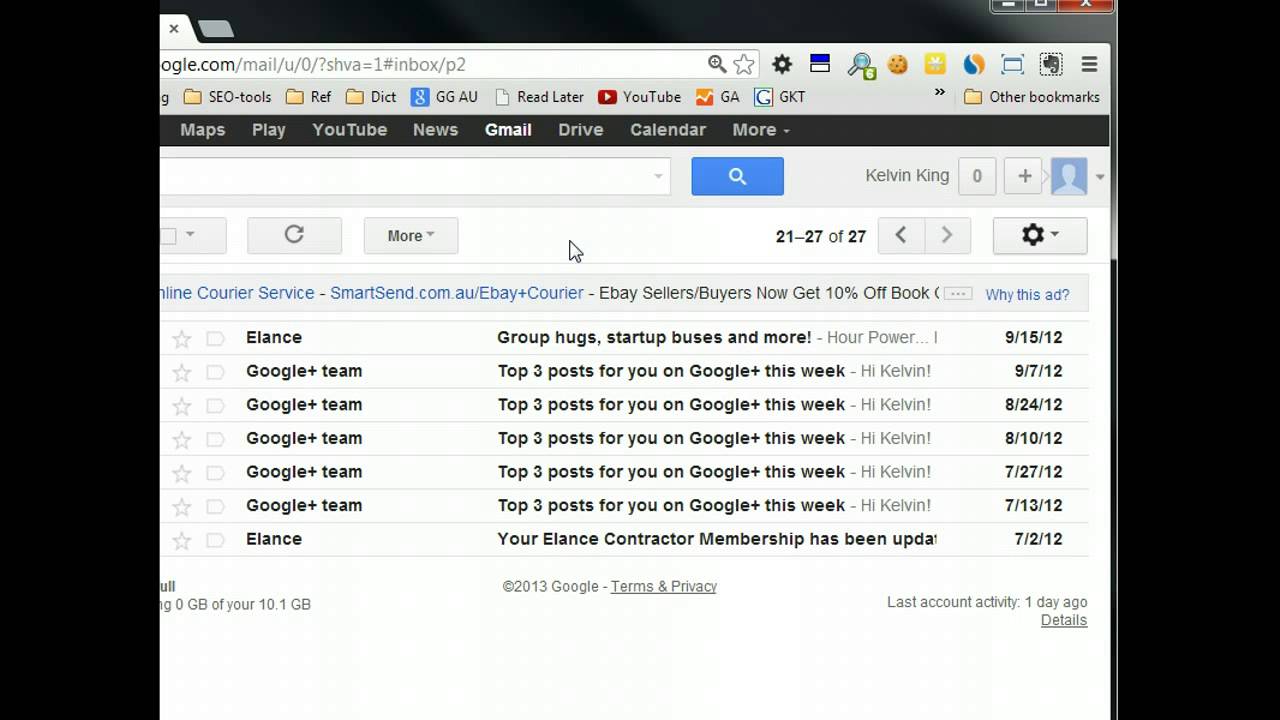Click the Kelvin King profile name
Viewport: 1280px width, 720px height.
[x=907, y=176]
